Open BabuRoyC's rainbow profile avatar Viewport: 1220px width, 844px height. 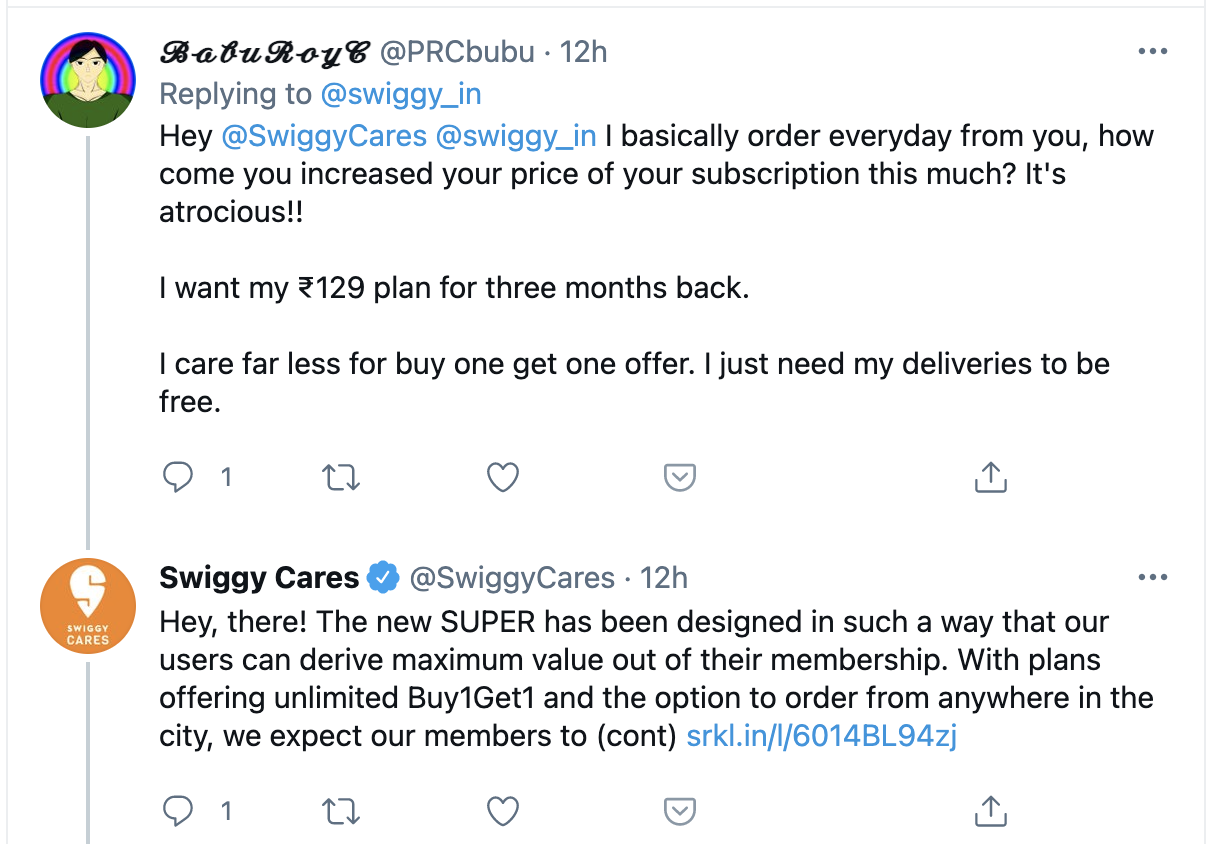coord(87,80)
